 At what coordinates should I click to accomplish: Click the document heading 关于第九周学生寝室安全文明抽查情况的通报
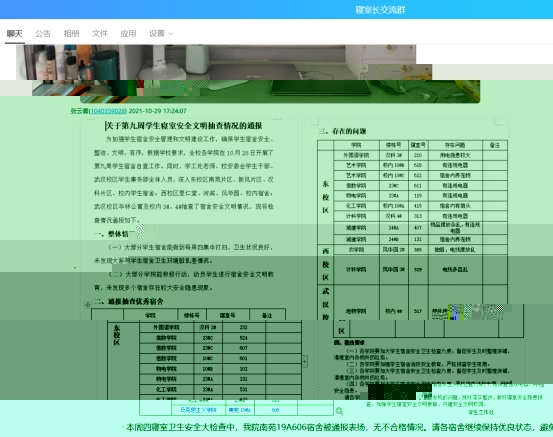tap(184, 126)
